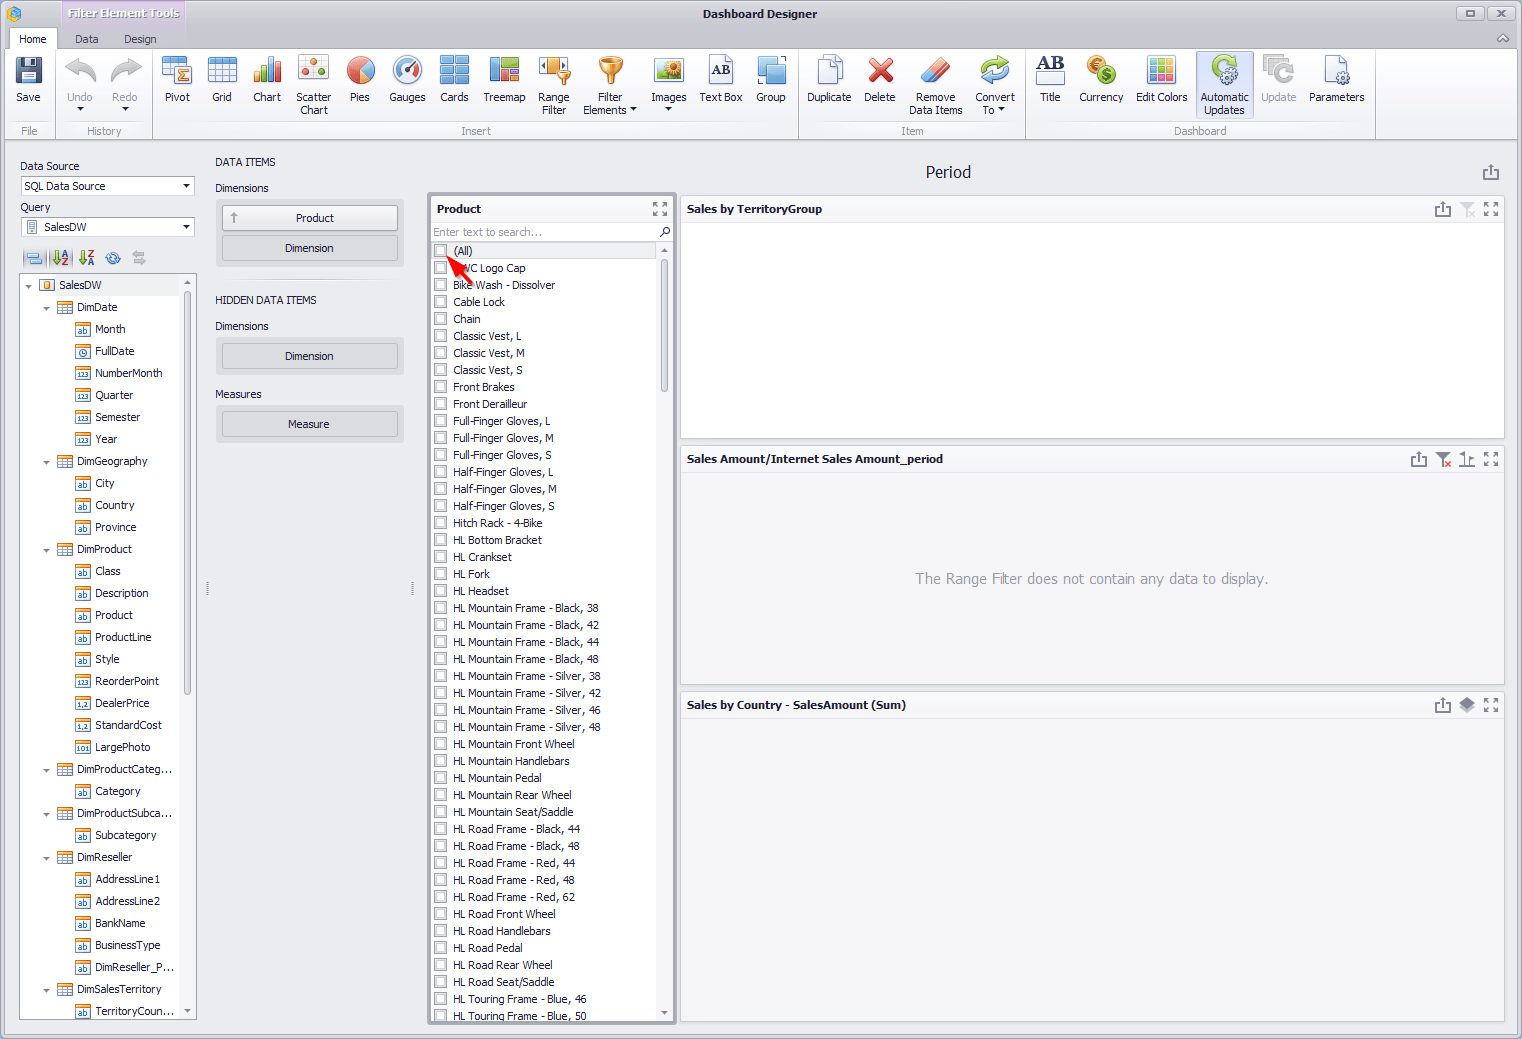
Task: Switch to the Data ribbon tab
Action: click(87, 39)
